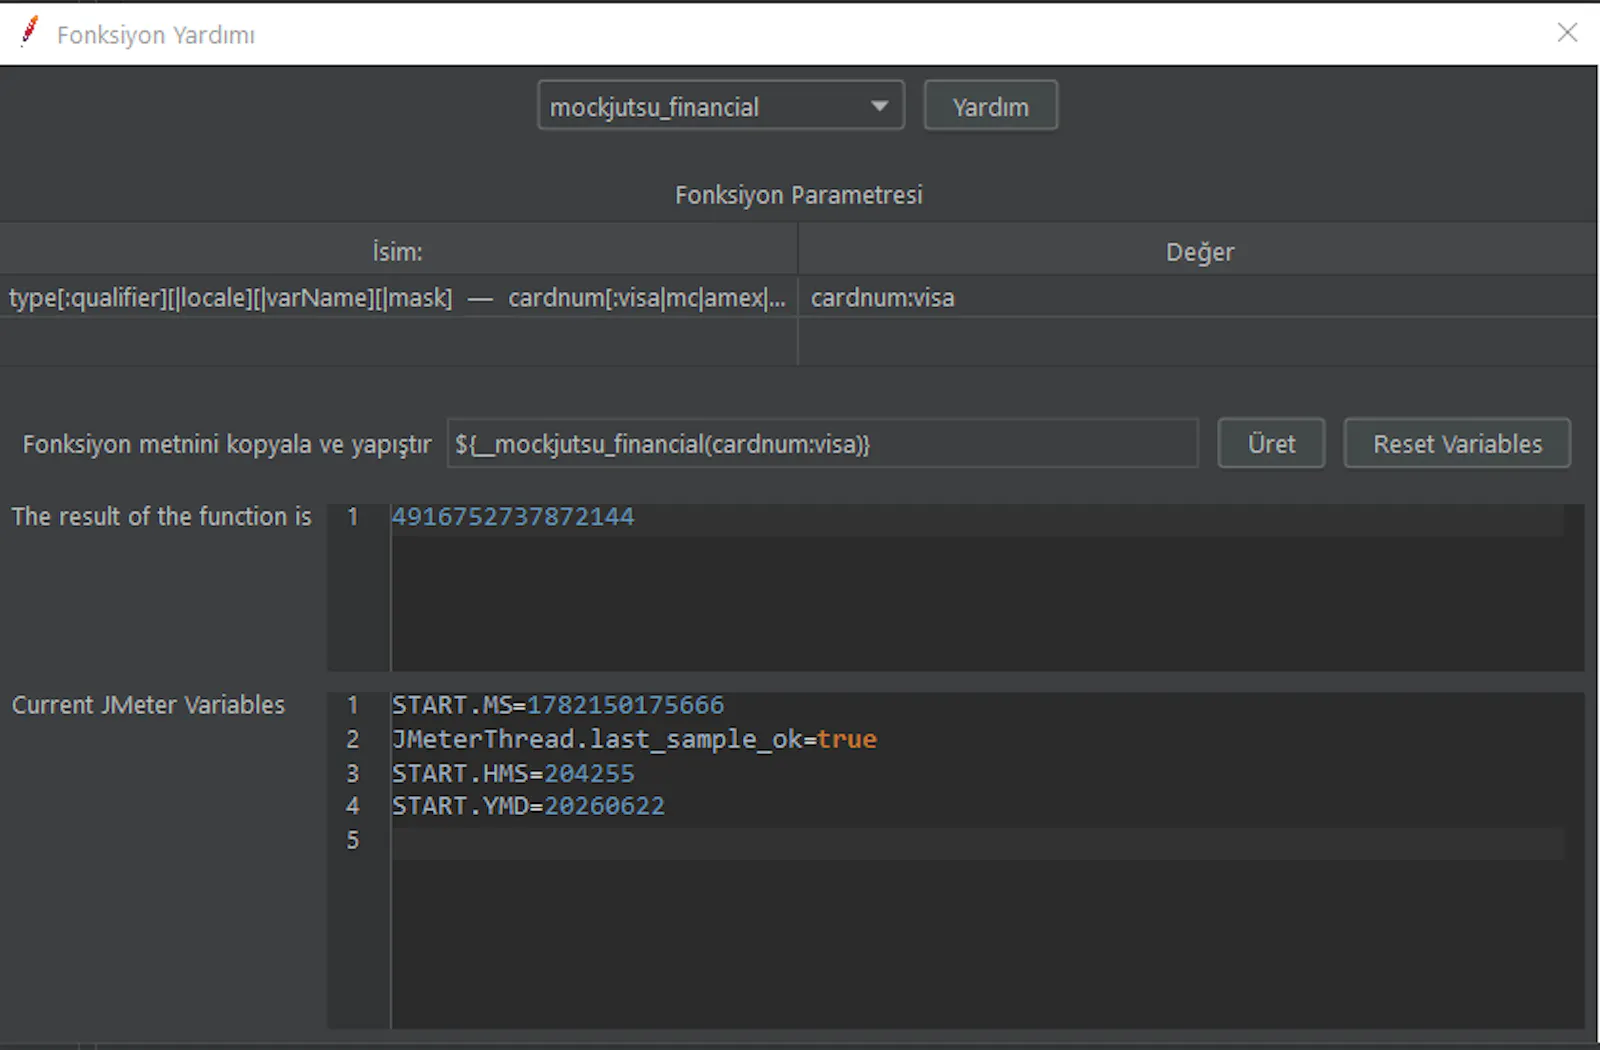Click the JMeter feather icon in title bar
The image size is (1600, 1050).
click(x=30, y=33)
